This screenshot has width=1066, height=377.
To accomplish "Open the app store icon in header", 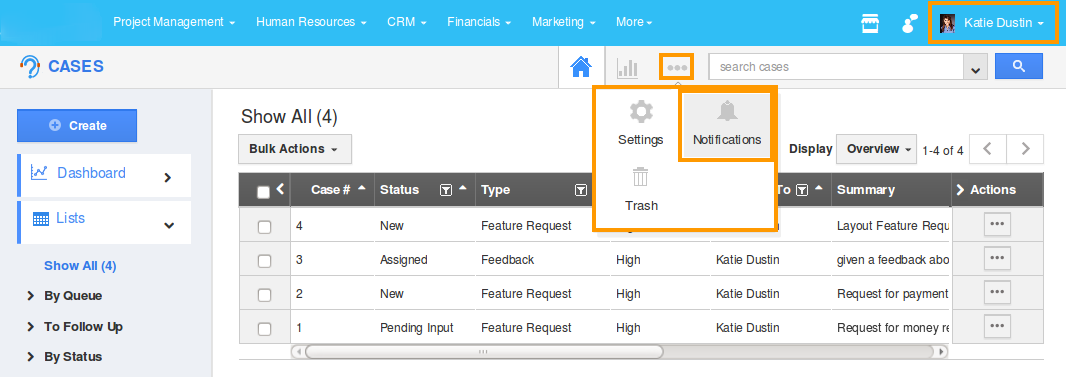I will click(870, 23).
